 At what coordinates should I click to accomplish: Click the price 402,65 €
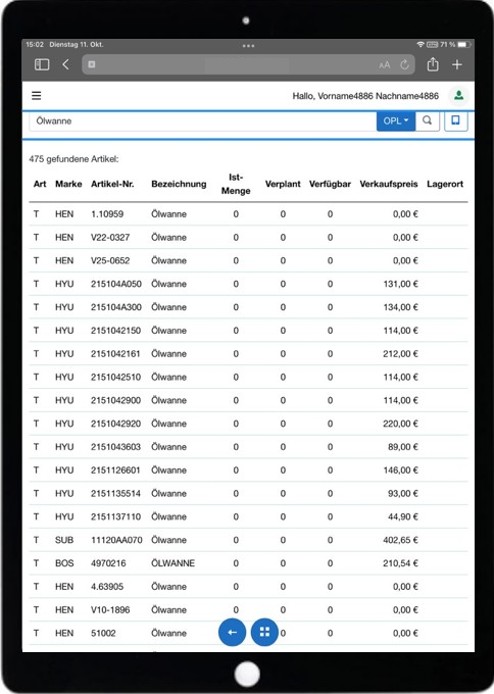click(x=401, y=540)
